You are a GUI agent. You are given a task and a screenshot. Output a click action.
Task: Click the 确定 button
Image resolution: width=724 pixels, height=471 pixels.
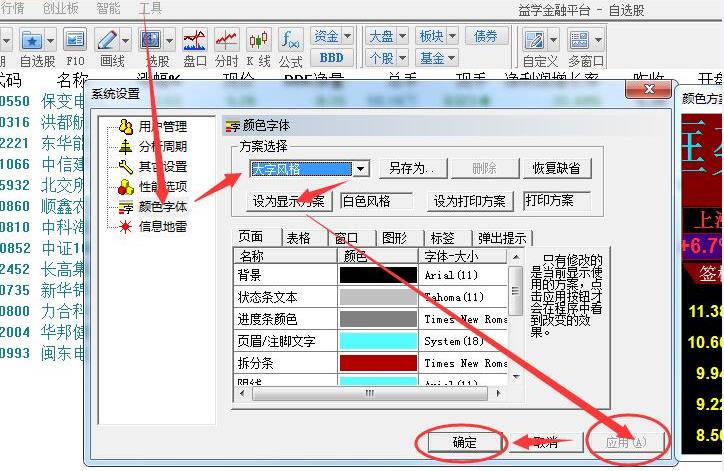point(465,442)
